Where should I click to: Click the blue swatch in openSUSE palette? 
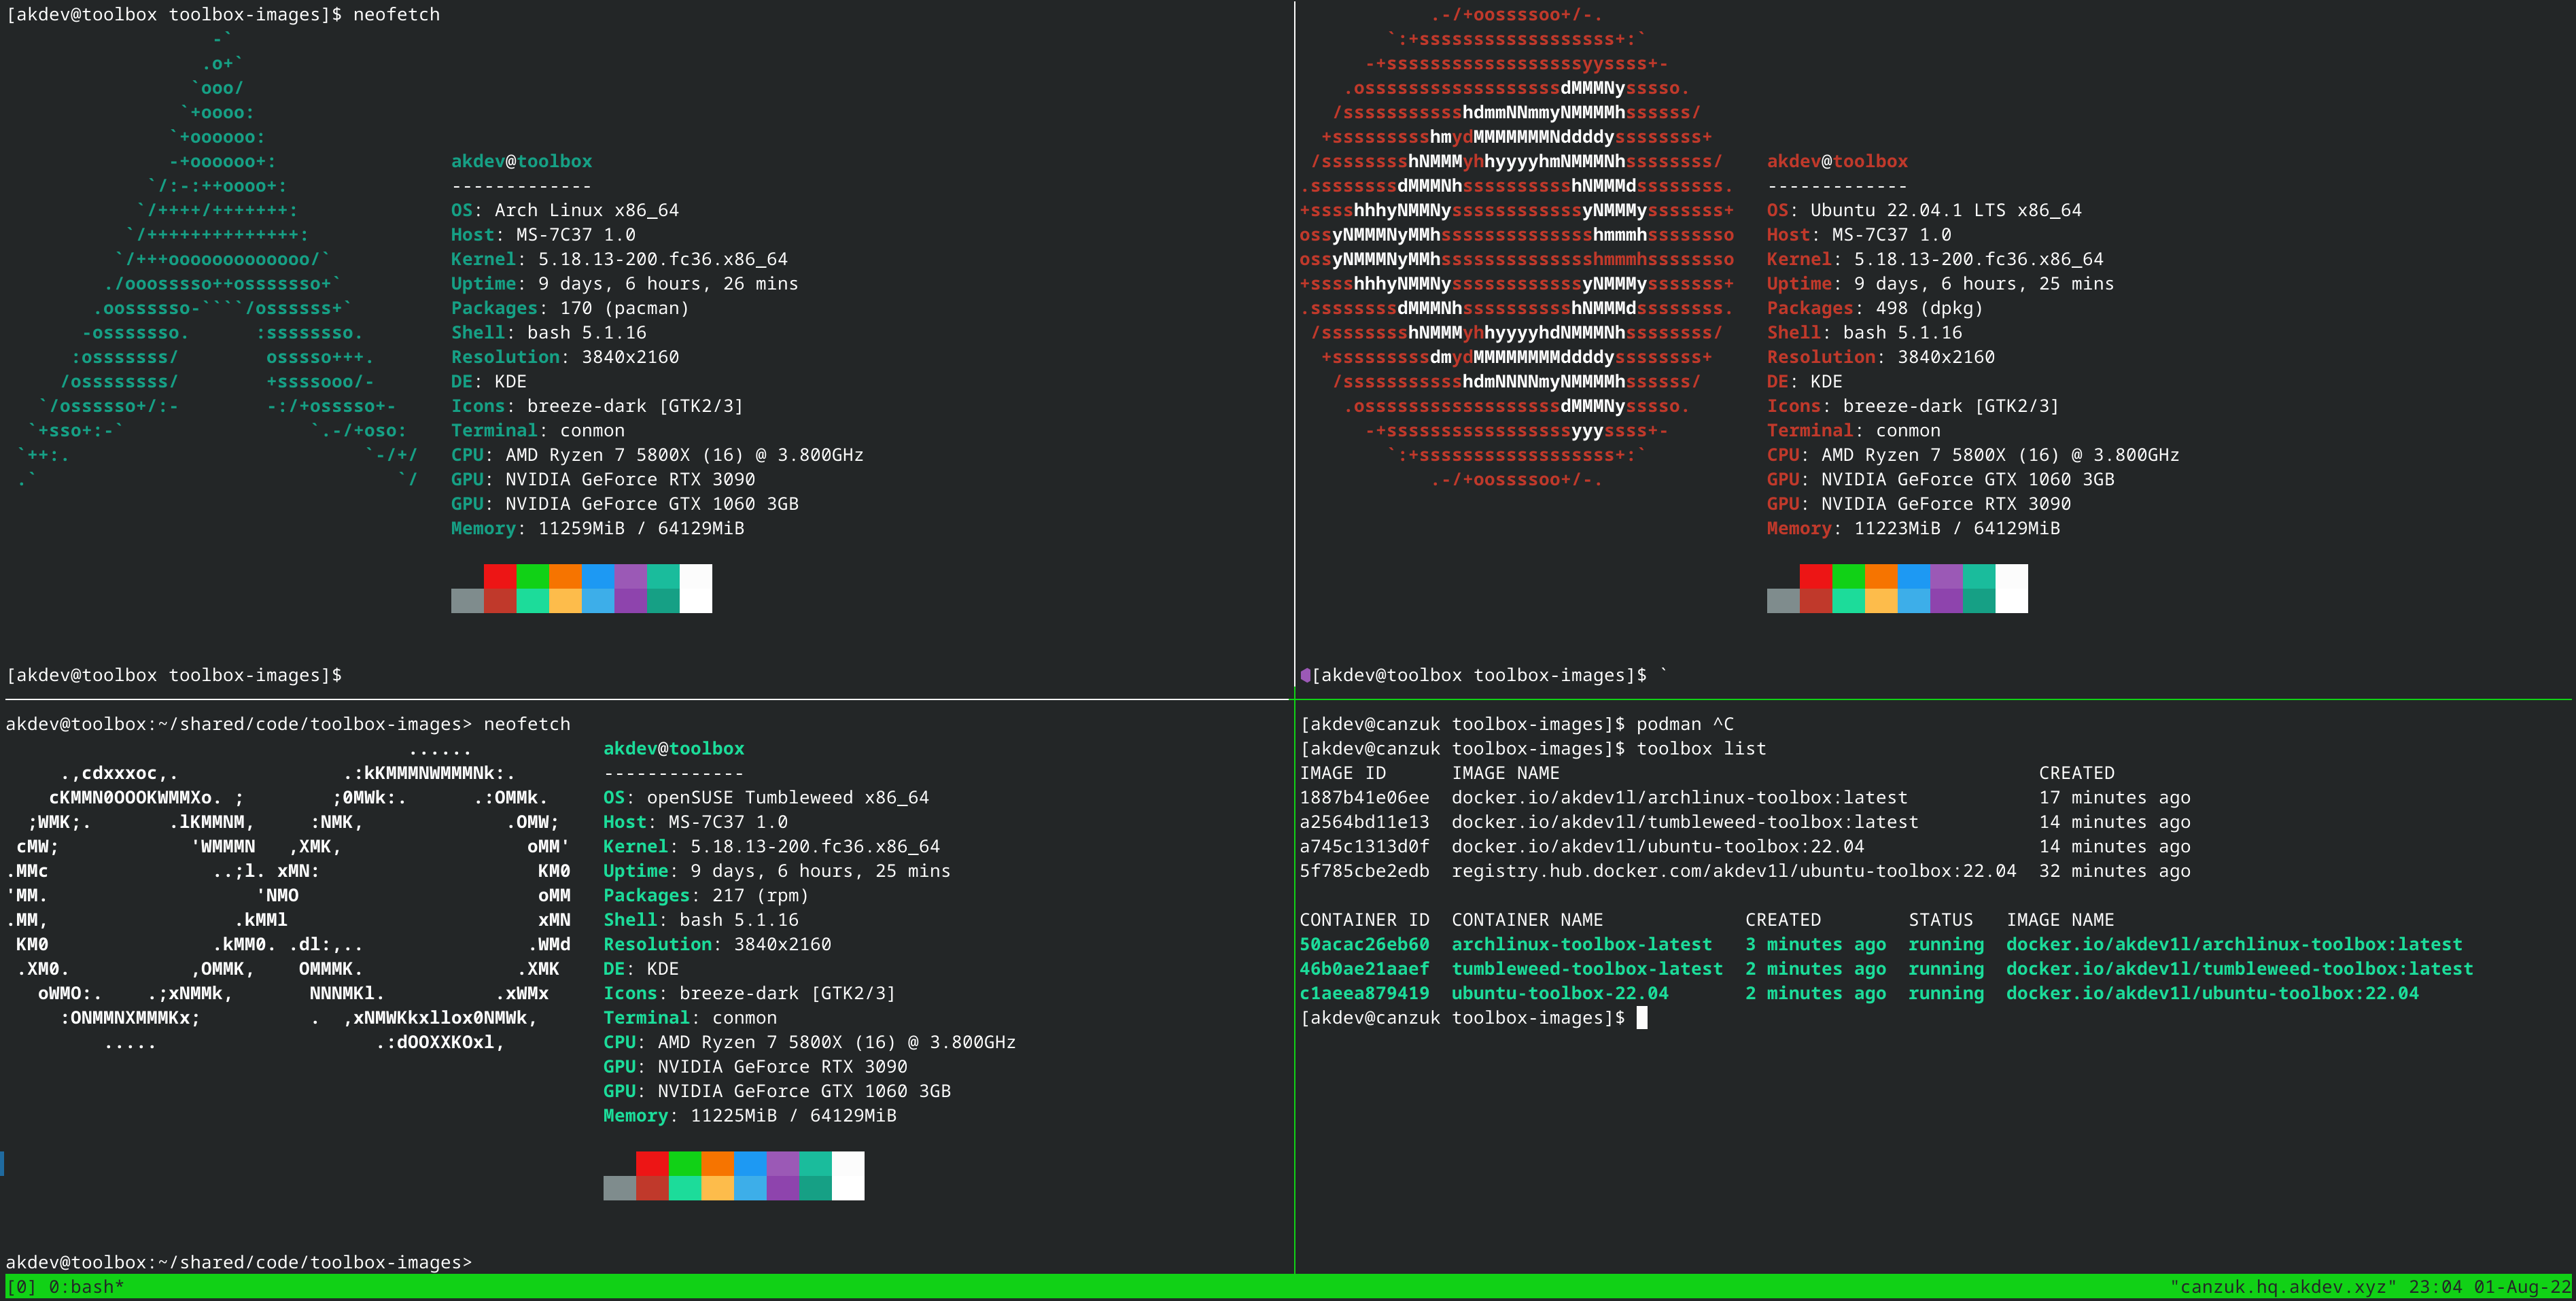tap(750, 1163)
